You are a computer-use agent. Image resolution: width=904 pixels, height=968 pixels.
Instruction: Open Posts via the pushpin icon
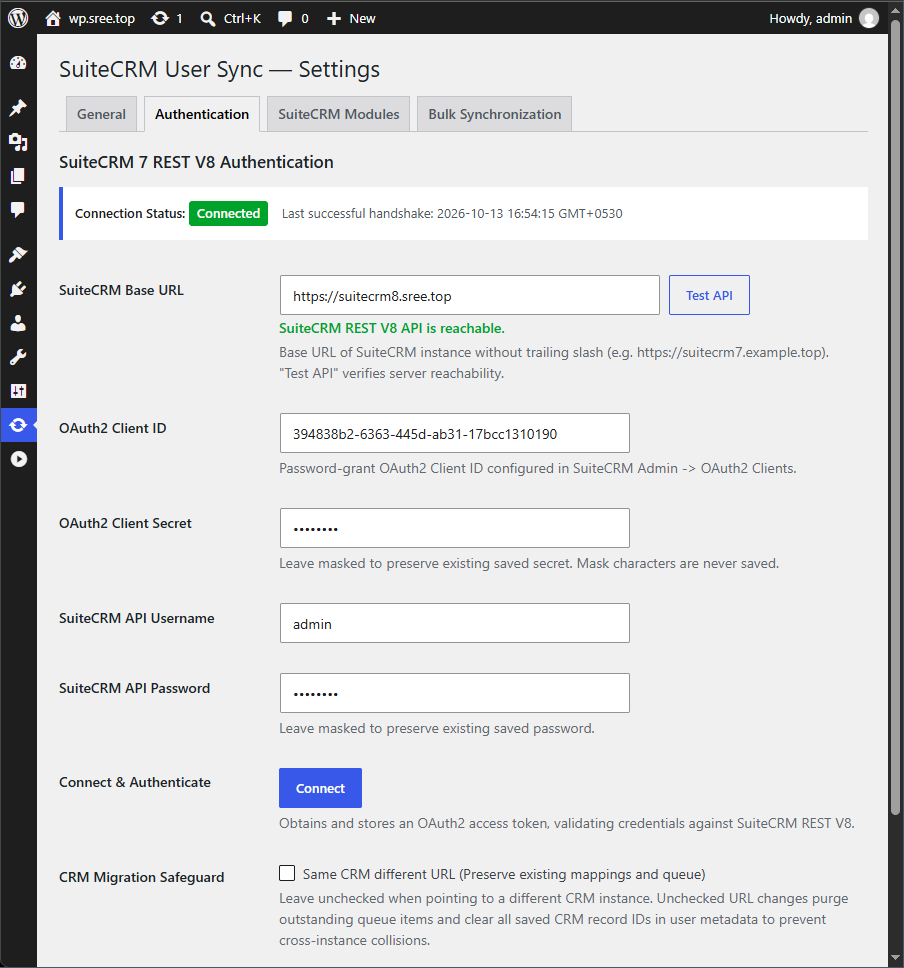18,108
